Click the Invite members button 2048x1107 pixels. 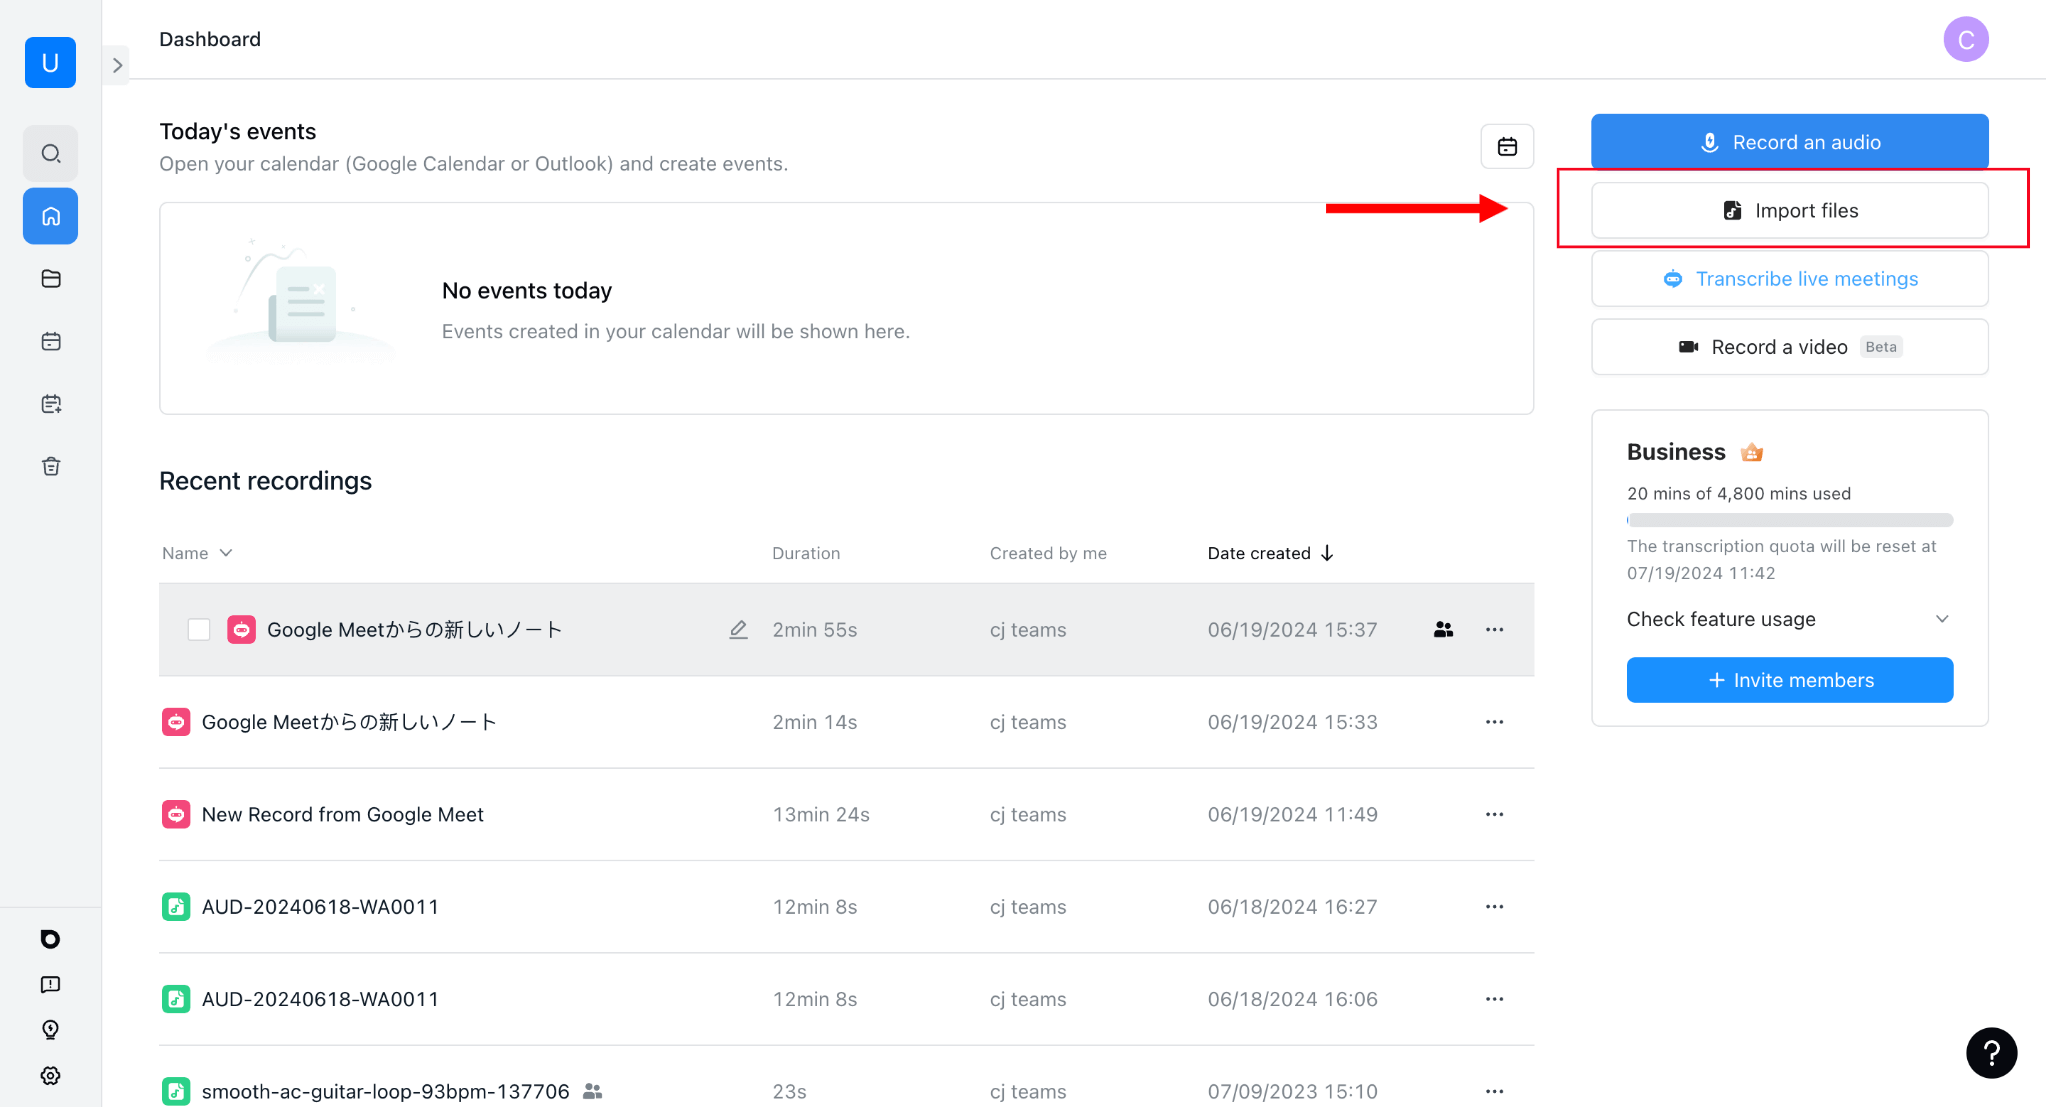[1789, 680]
